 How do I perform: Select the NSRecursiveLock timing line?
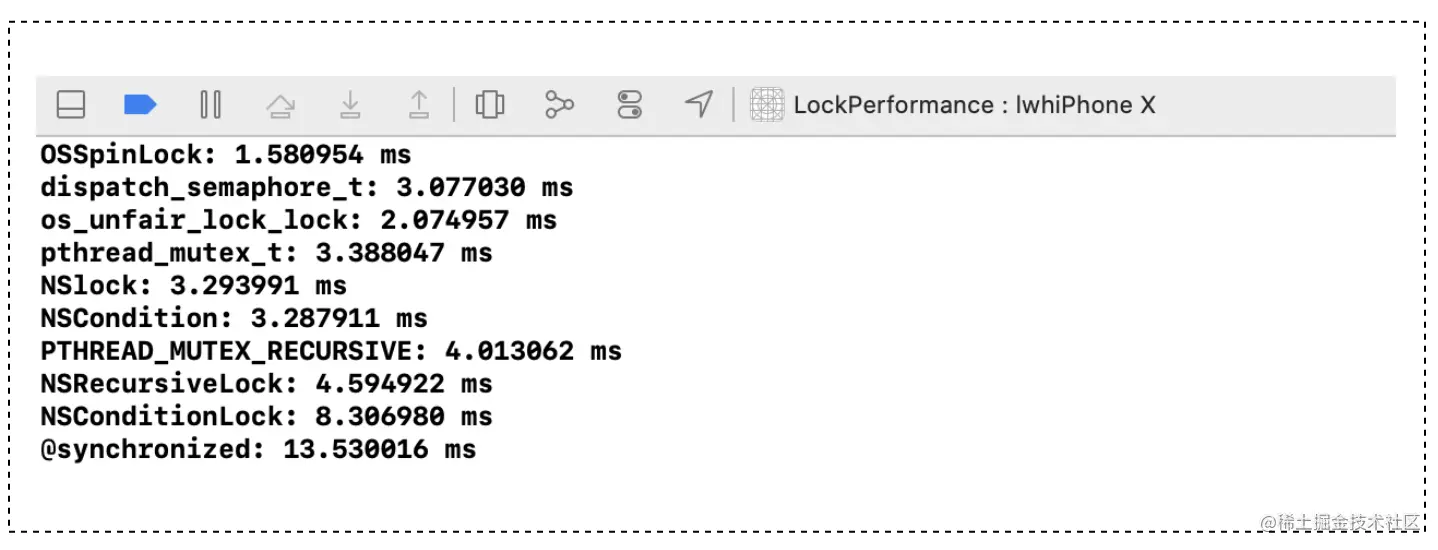[x=267, y=384]
